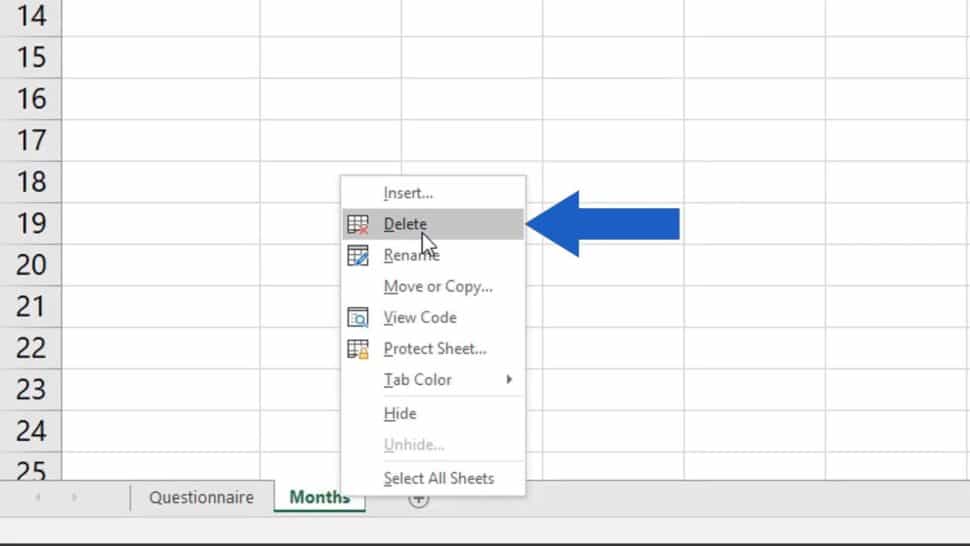This screenshot has height=546, width=970.
Task: Click the Rename sheet pencil icon
Action: (358, 255)
